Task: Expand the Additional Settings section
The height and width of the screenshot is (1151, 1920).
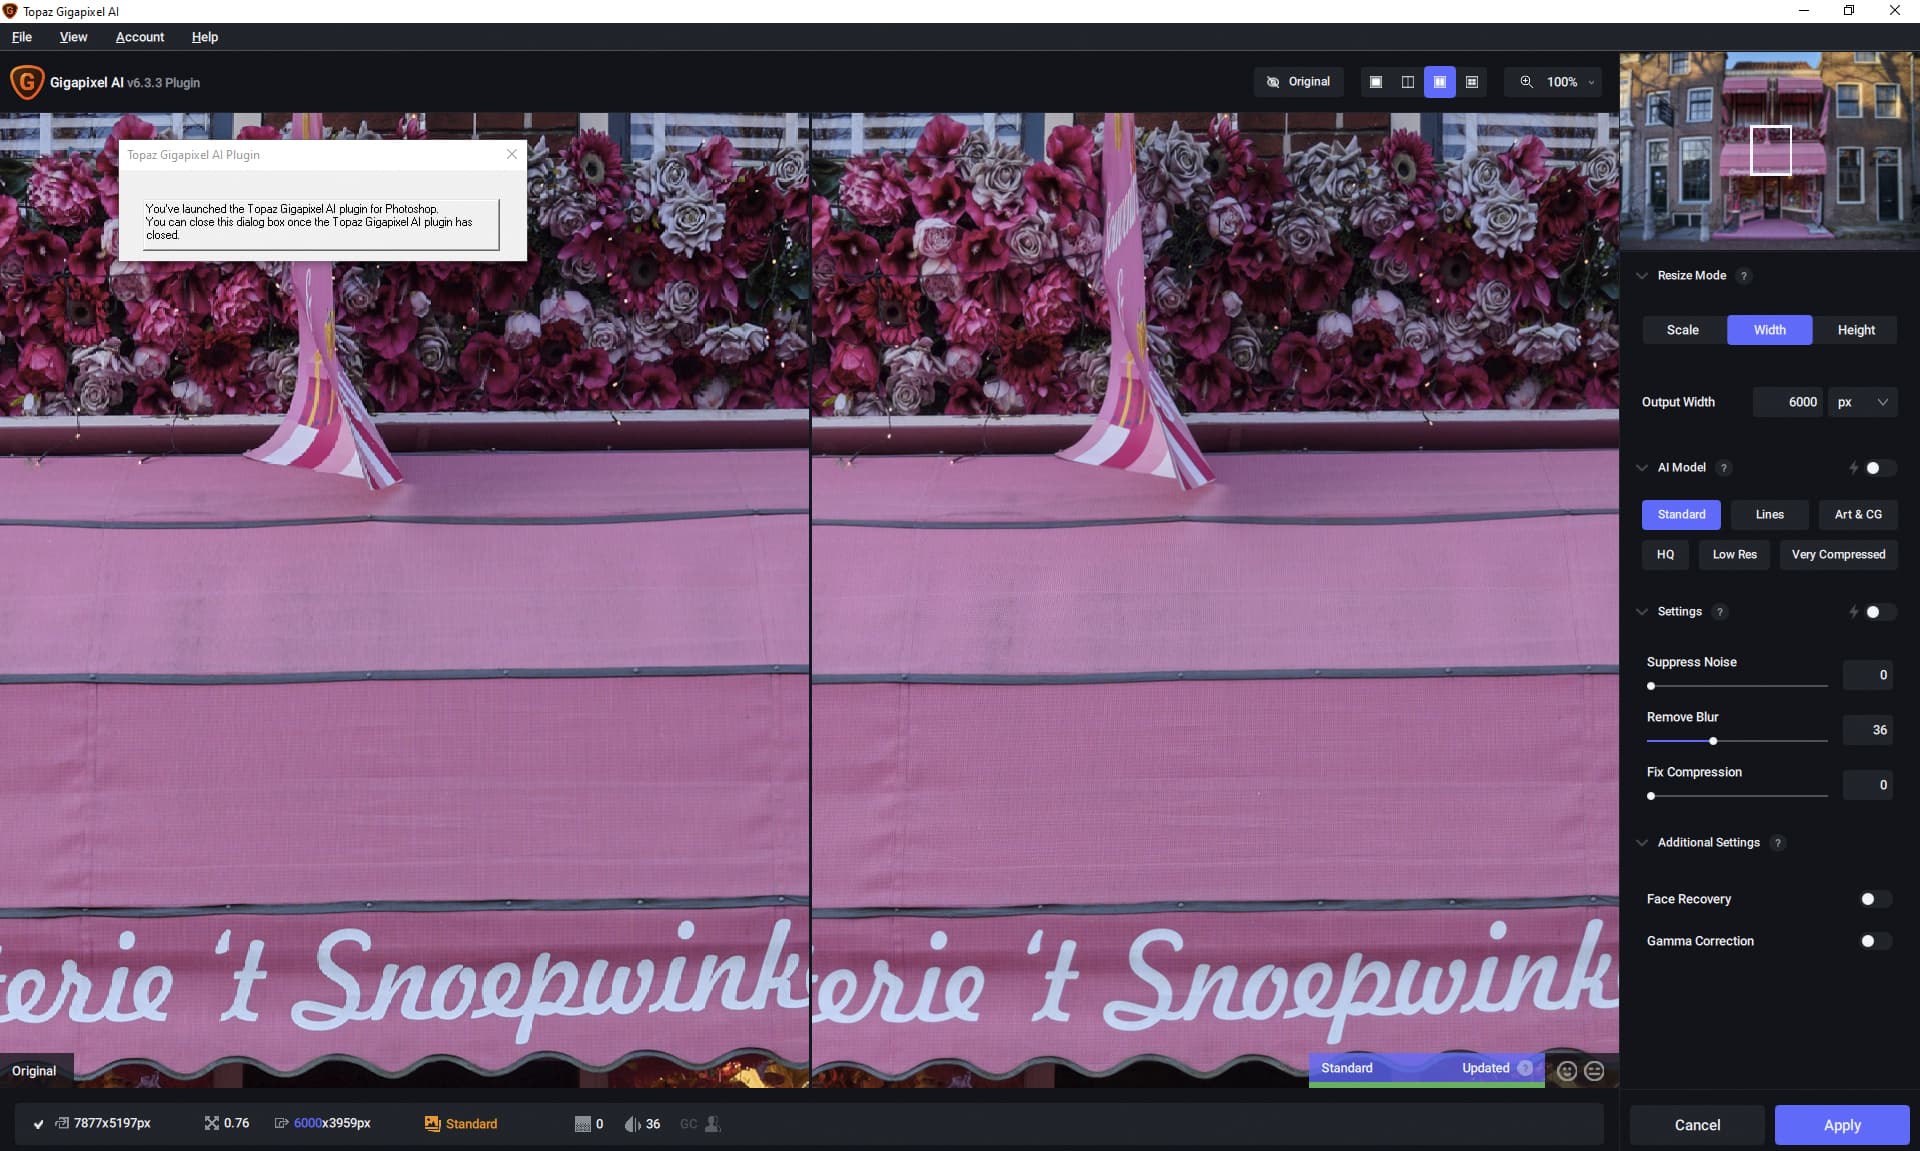Action: (1641, 842)
